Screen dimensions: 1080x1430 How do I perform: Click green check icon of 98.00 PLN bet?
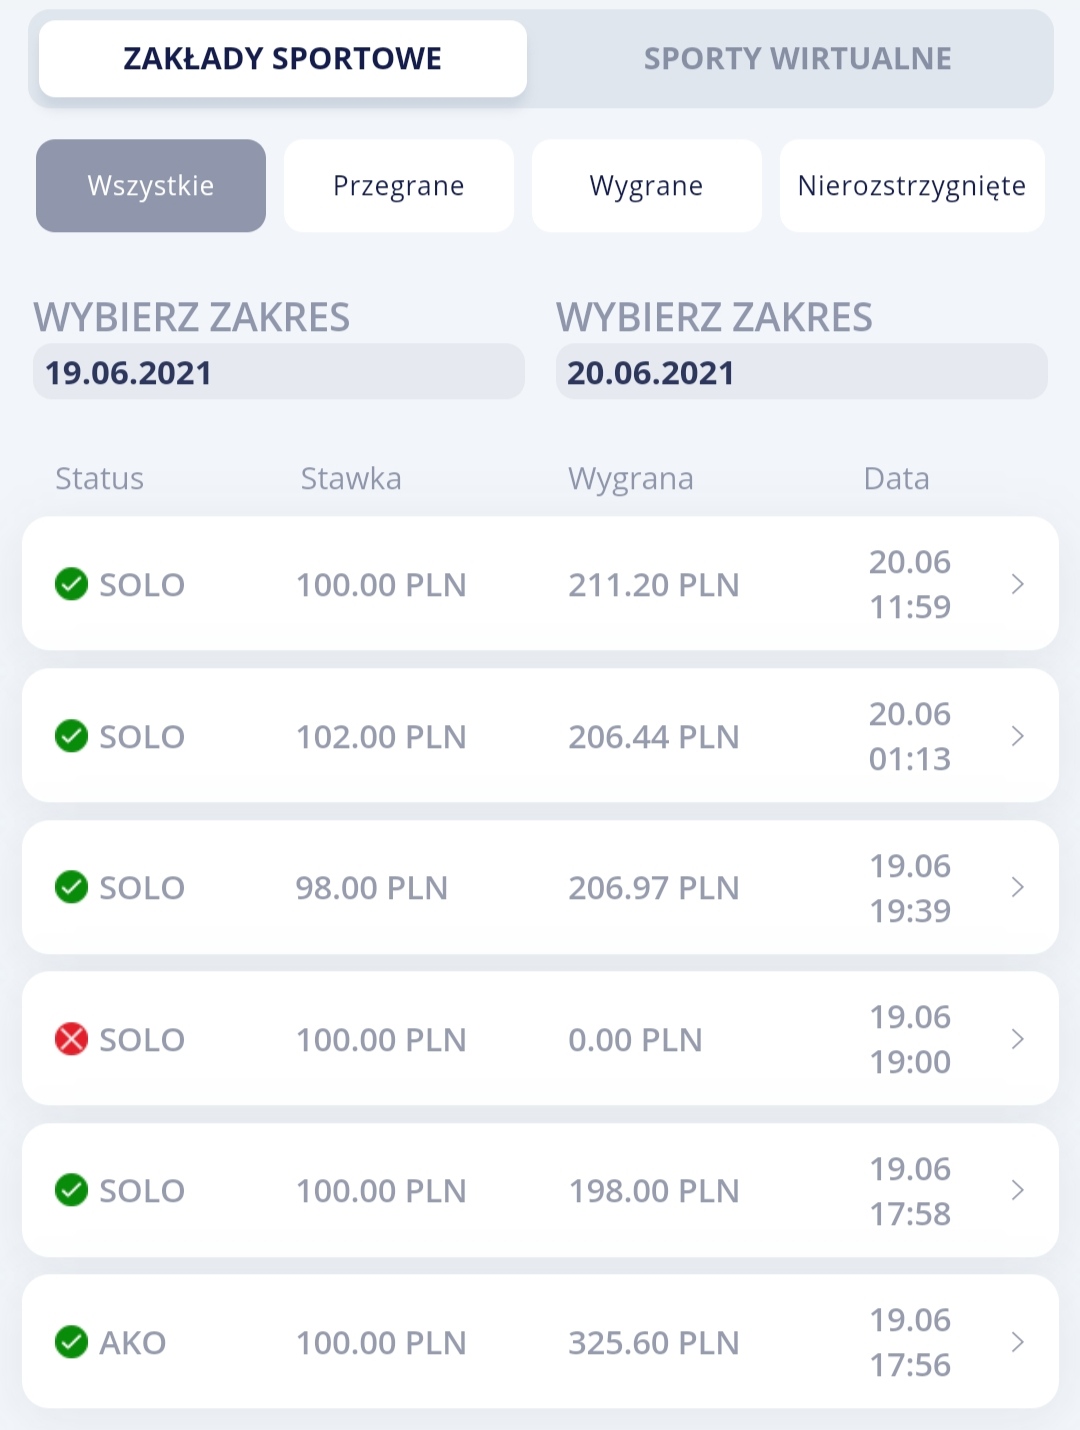71,887
